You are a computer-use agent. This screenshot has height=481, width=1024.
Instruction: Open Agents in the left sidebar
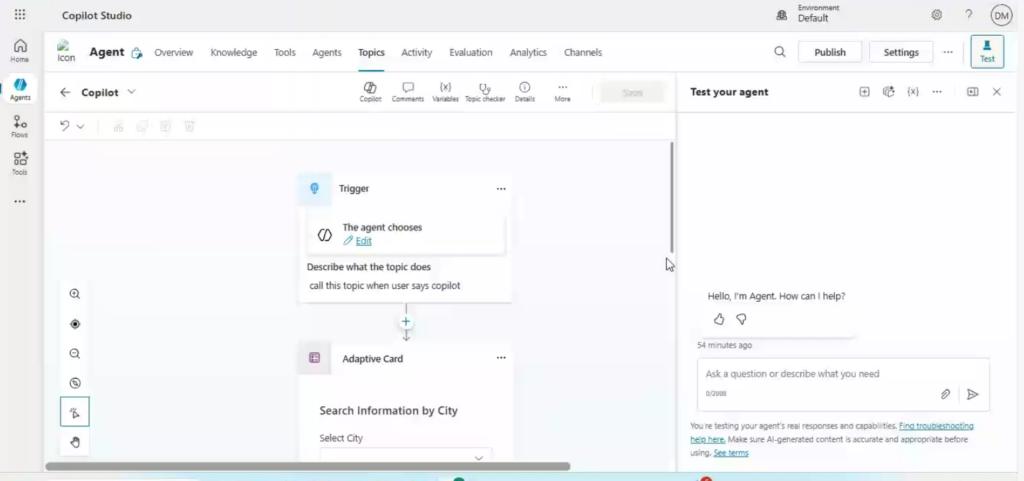[20, 89]
